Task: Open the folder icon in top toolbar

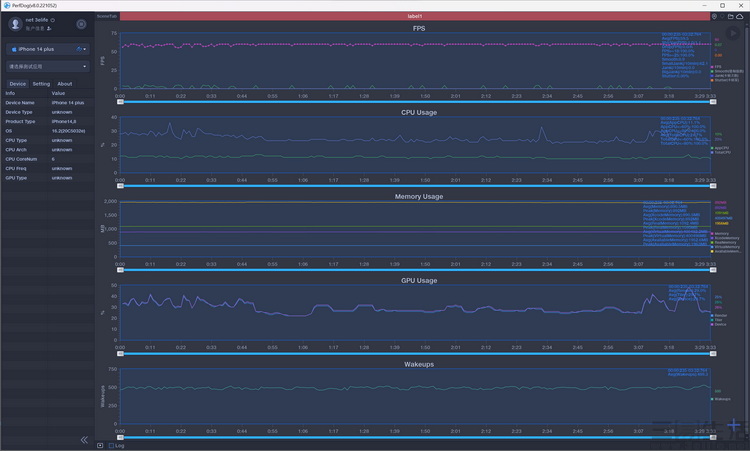Action: point(730,16)
